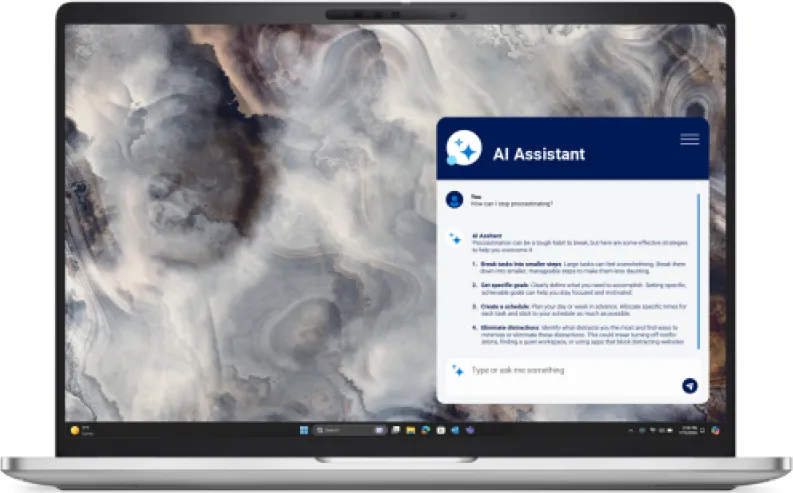Click the volume icon in system tray
793x493 pixels.
pyautogui.click(x=662, y=430)
